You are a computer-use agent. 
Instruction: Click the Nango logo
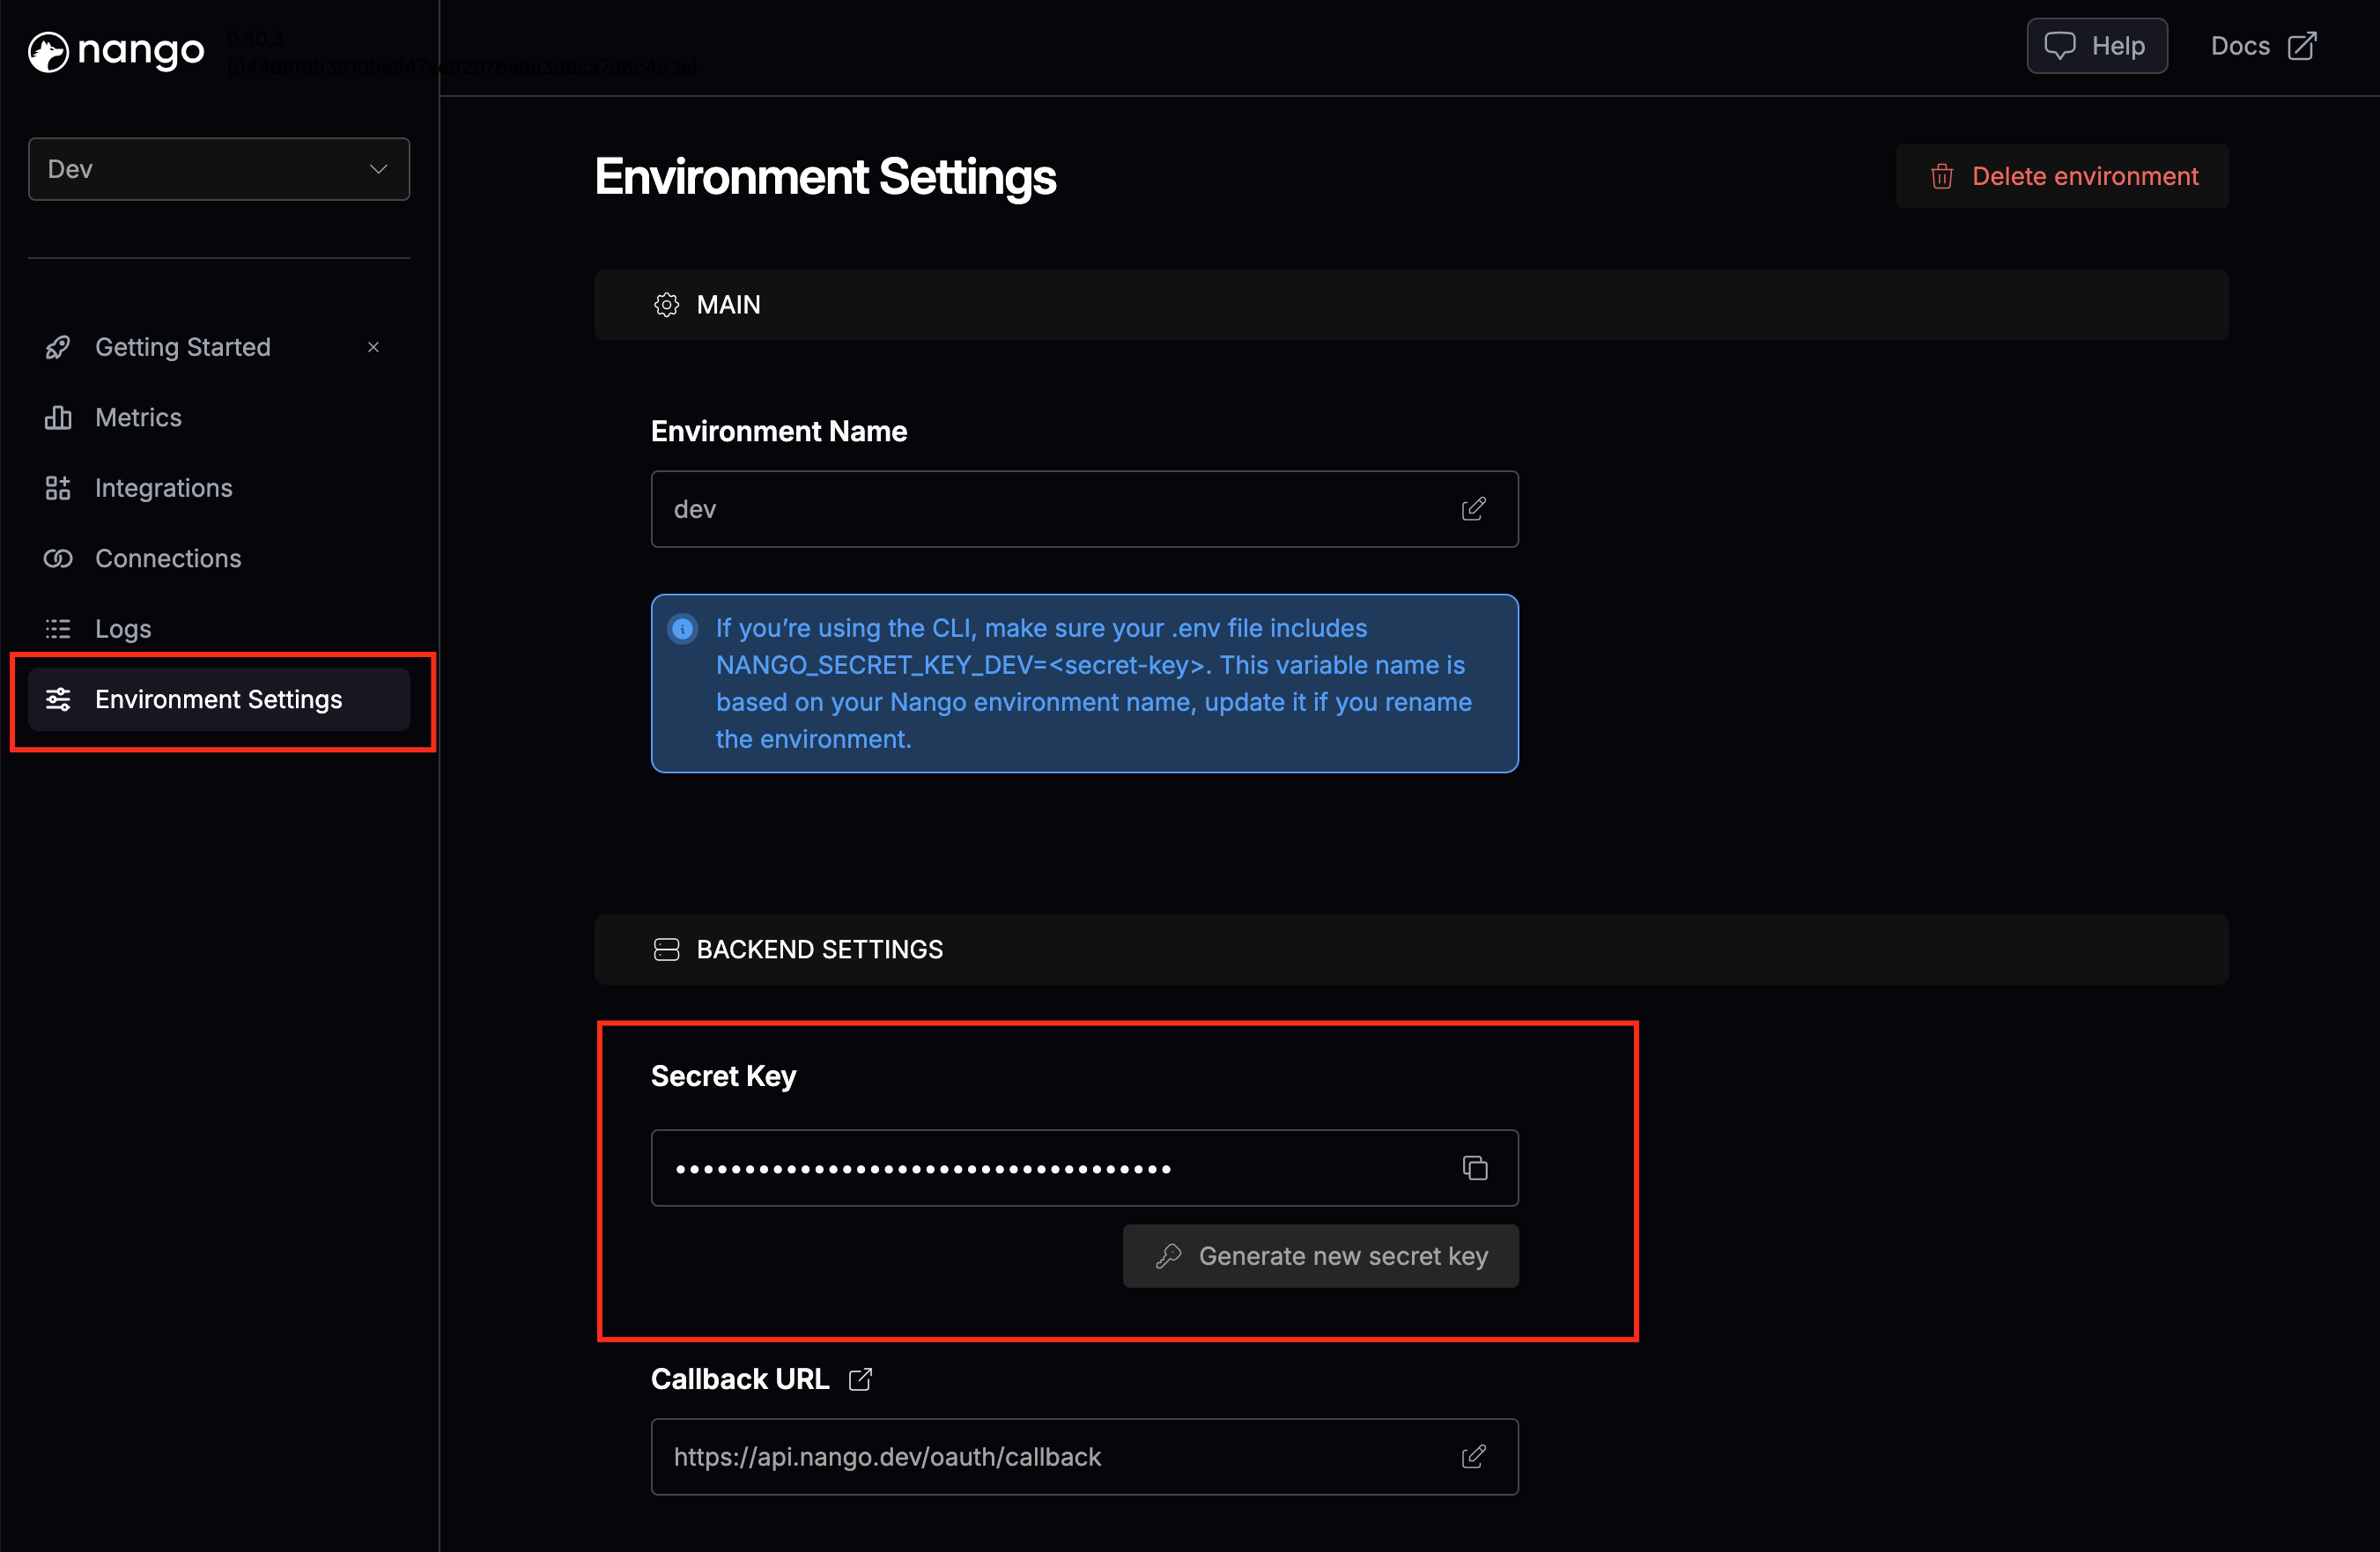click(x=116, y=51)
